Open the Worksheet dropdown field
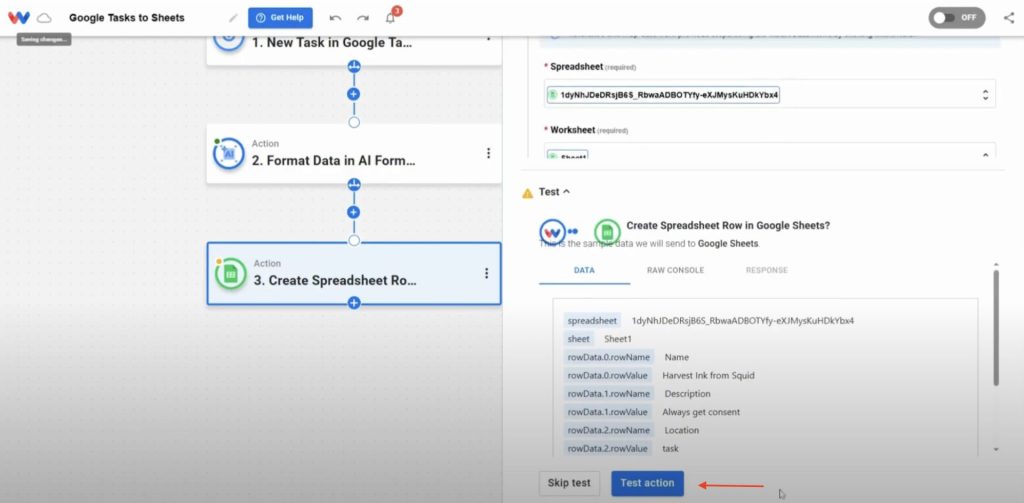 point(770,151)
